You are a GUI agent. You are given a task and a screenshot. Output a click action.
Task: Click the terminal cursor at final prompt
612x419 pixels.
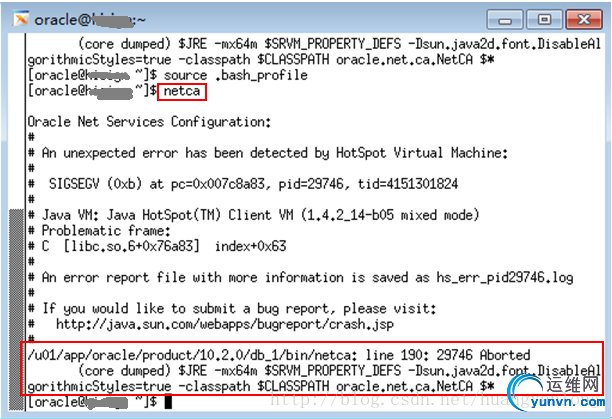tap(168, 402)
